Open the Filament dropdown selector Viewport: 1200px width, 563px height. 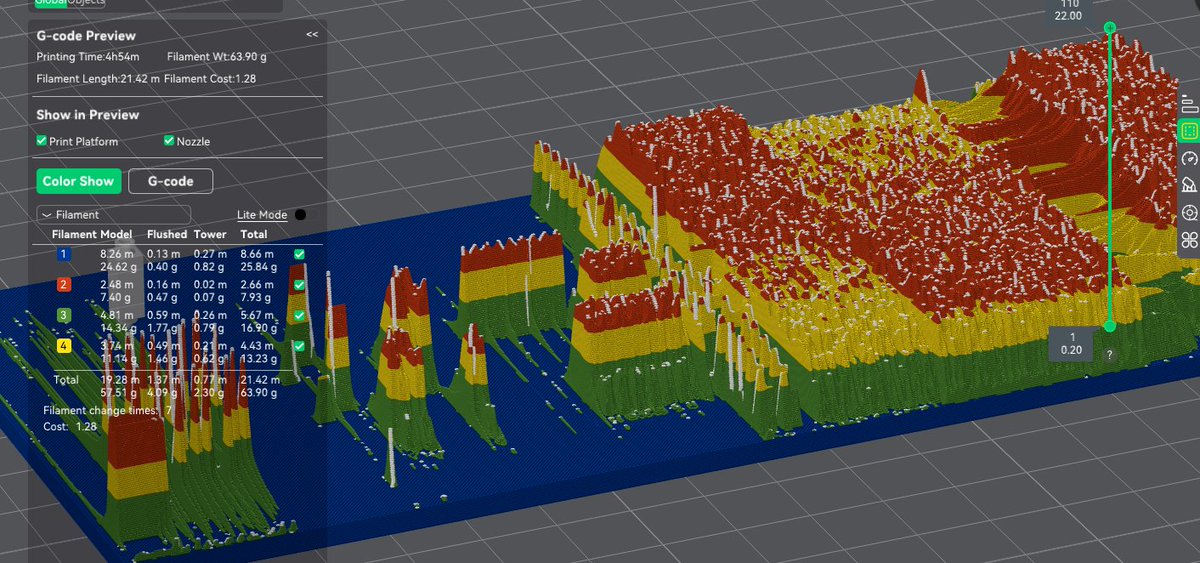113,214
